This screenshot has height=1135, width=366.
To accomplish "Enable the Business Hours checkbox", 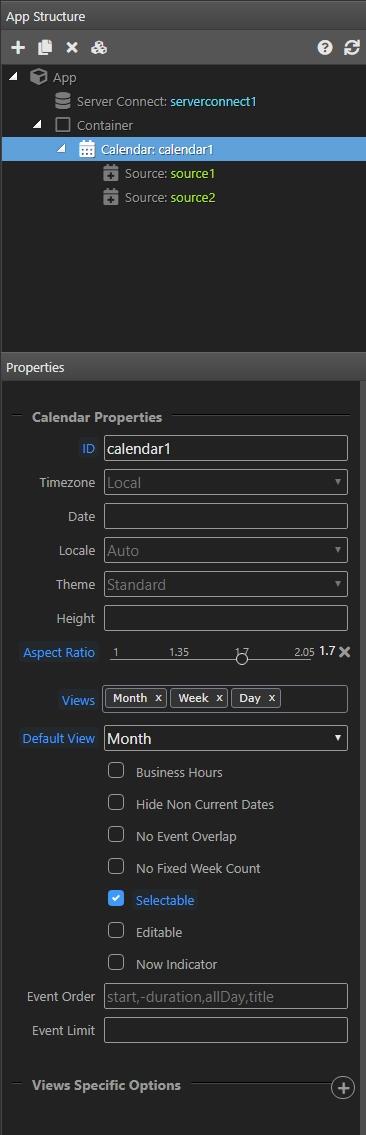I will [x=116, y=771].
